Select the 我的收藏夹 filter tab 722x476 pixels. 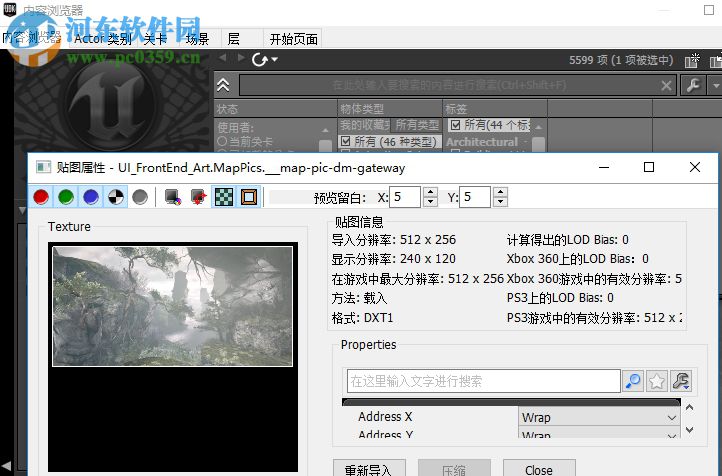pos(365,125)
